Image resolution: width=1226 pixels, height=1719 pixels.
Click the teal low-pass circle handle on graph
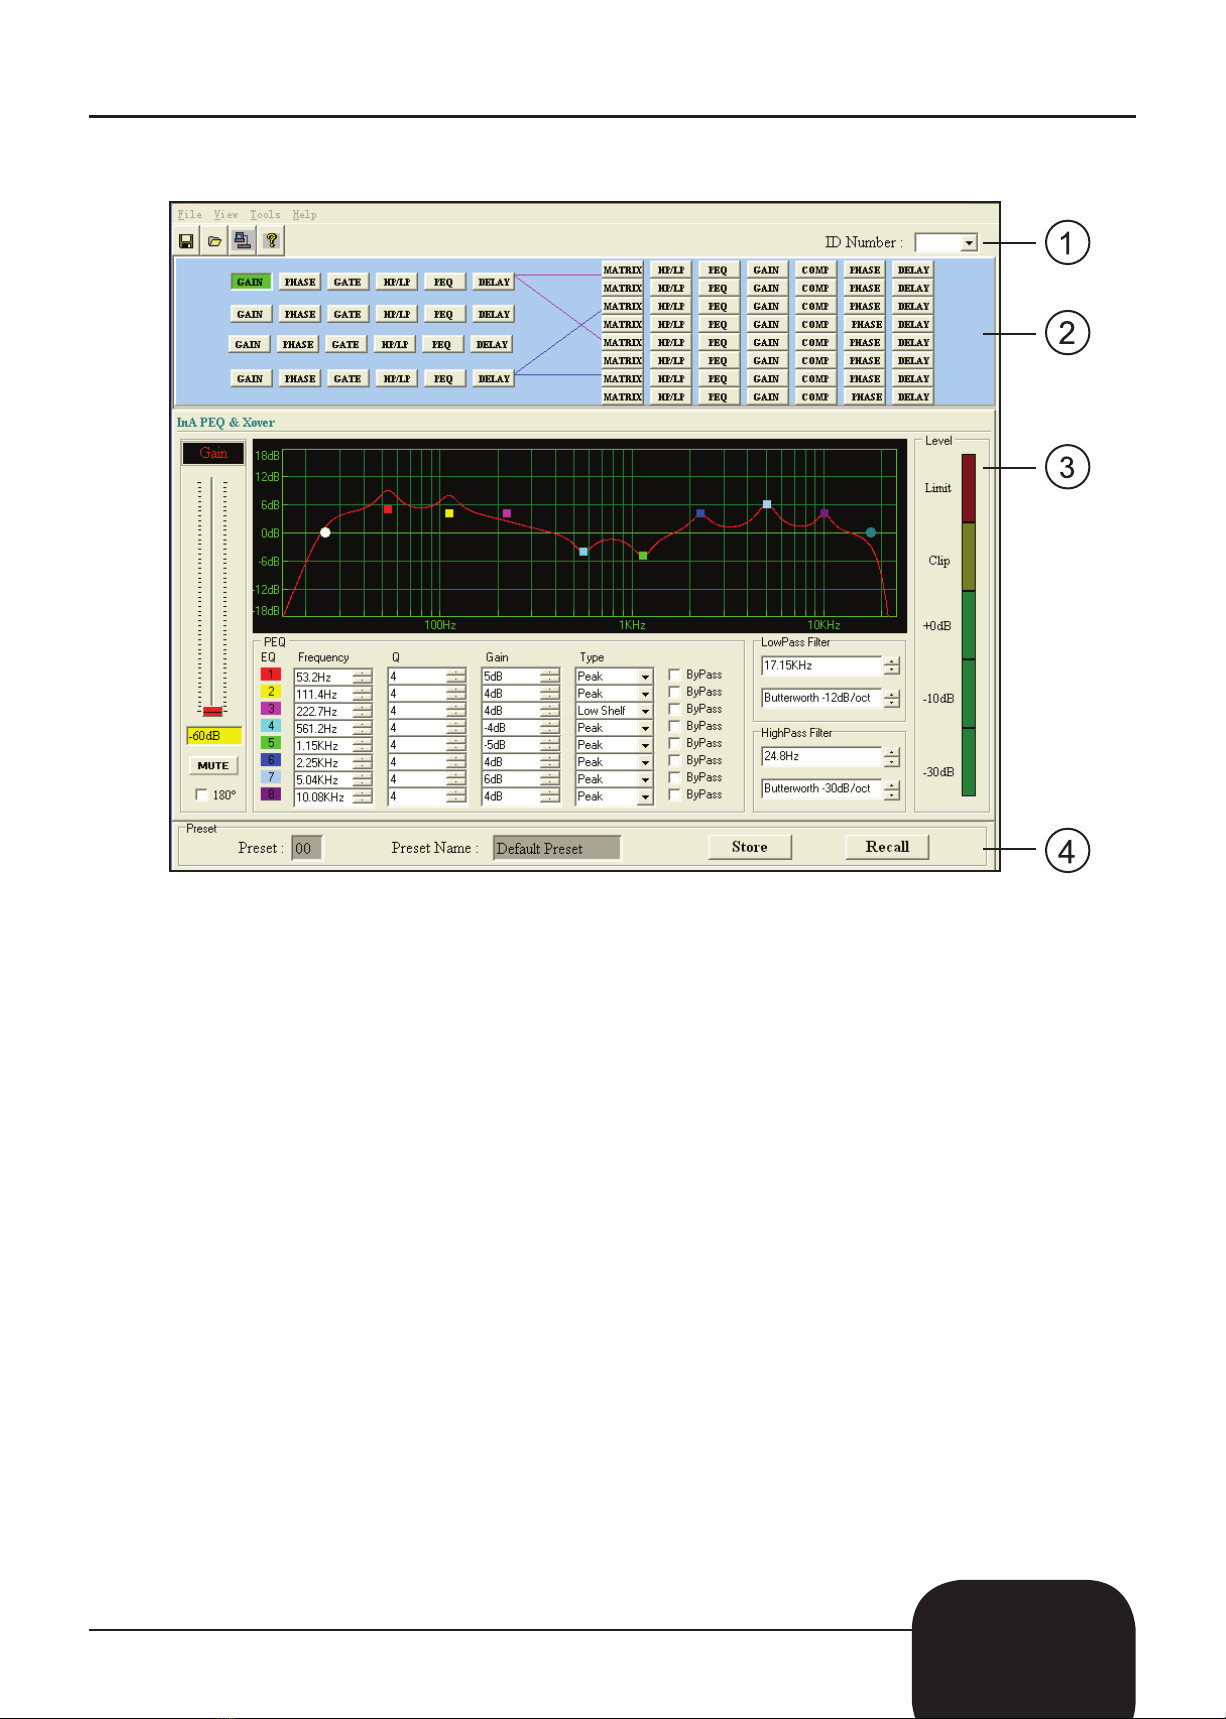tap(871, 532)
